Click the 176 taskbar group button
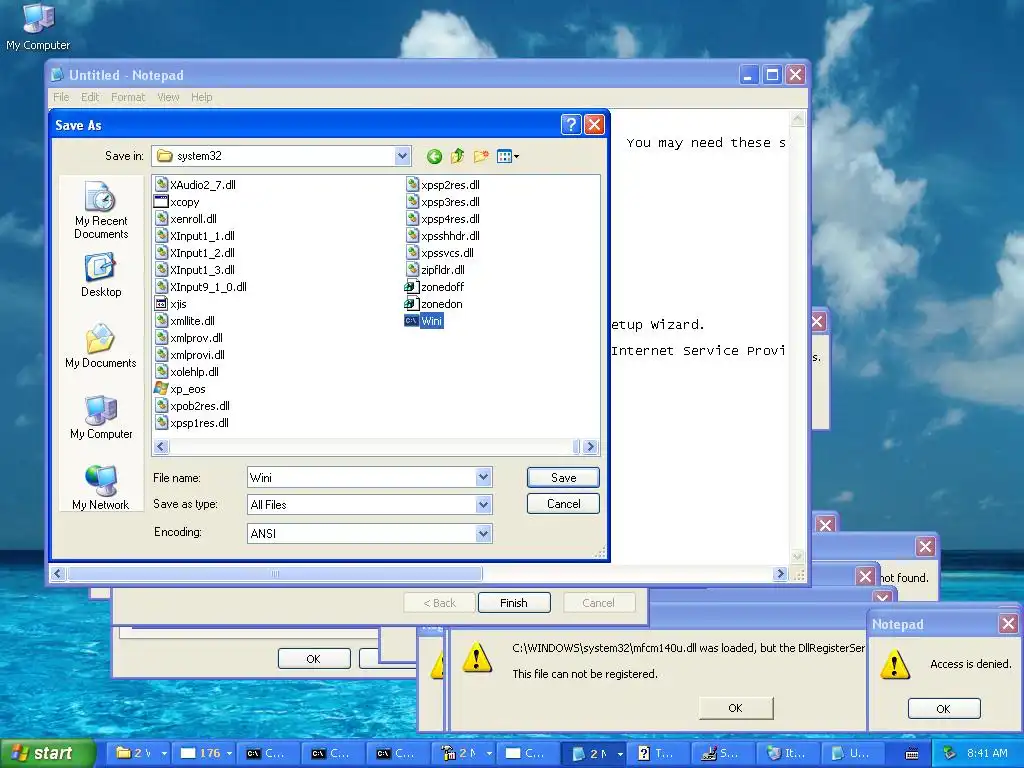The image size is (1024, 768). 204,753
